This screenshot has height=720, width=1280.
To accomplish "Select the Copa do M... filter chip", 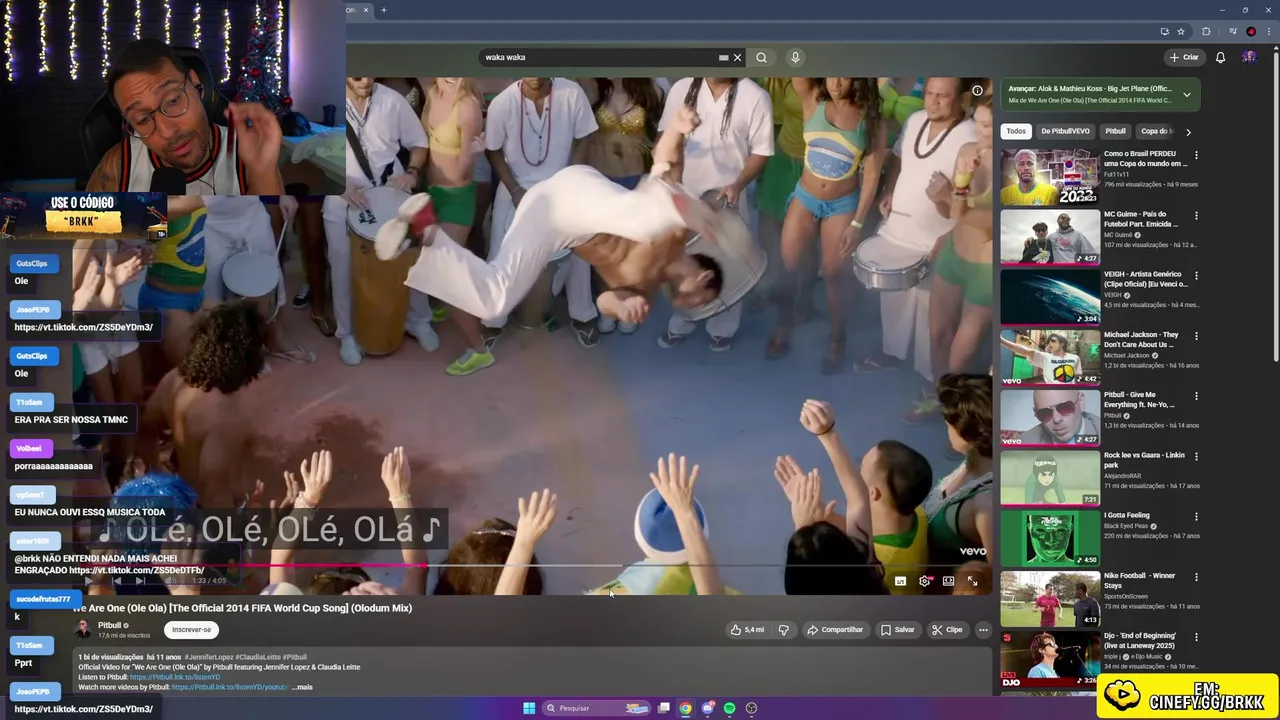I will (x=1157, y=131).
